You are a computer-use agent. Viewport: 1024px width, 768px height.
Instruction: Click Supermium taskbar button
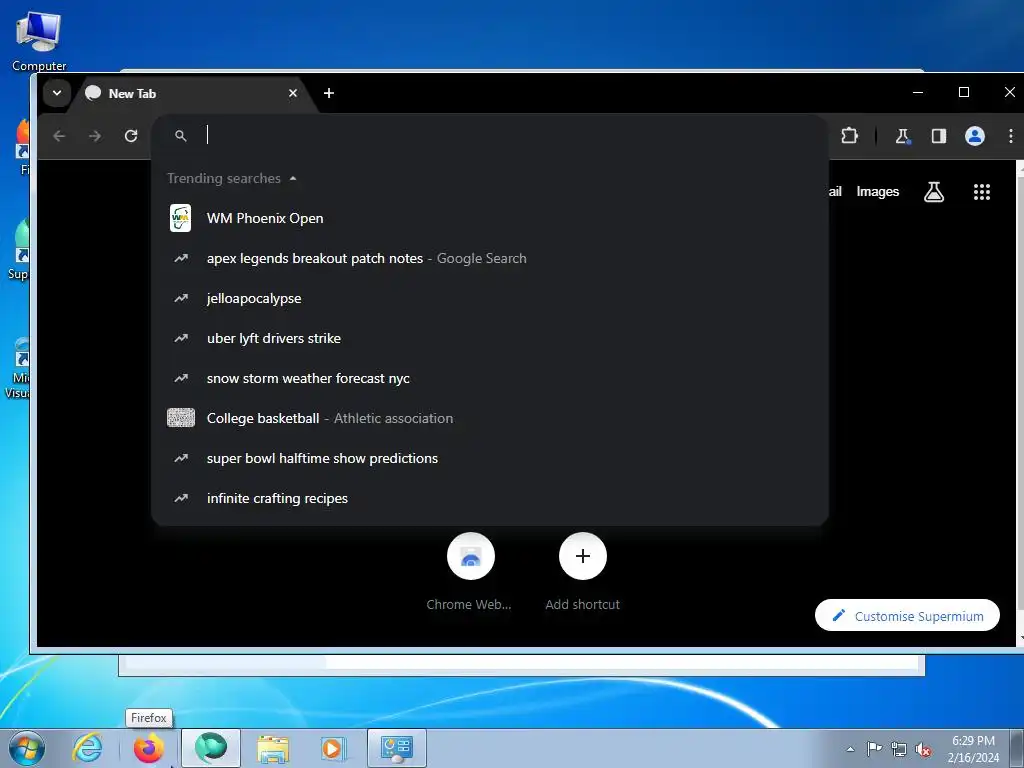click(210, 748)
